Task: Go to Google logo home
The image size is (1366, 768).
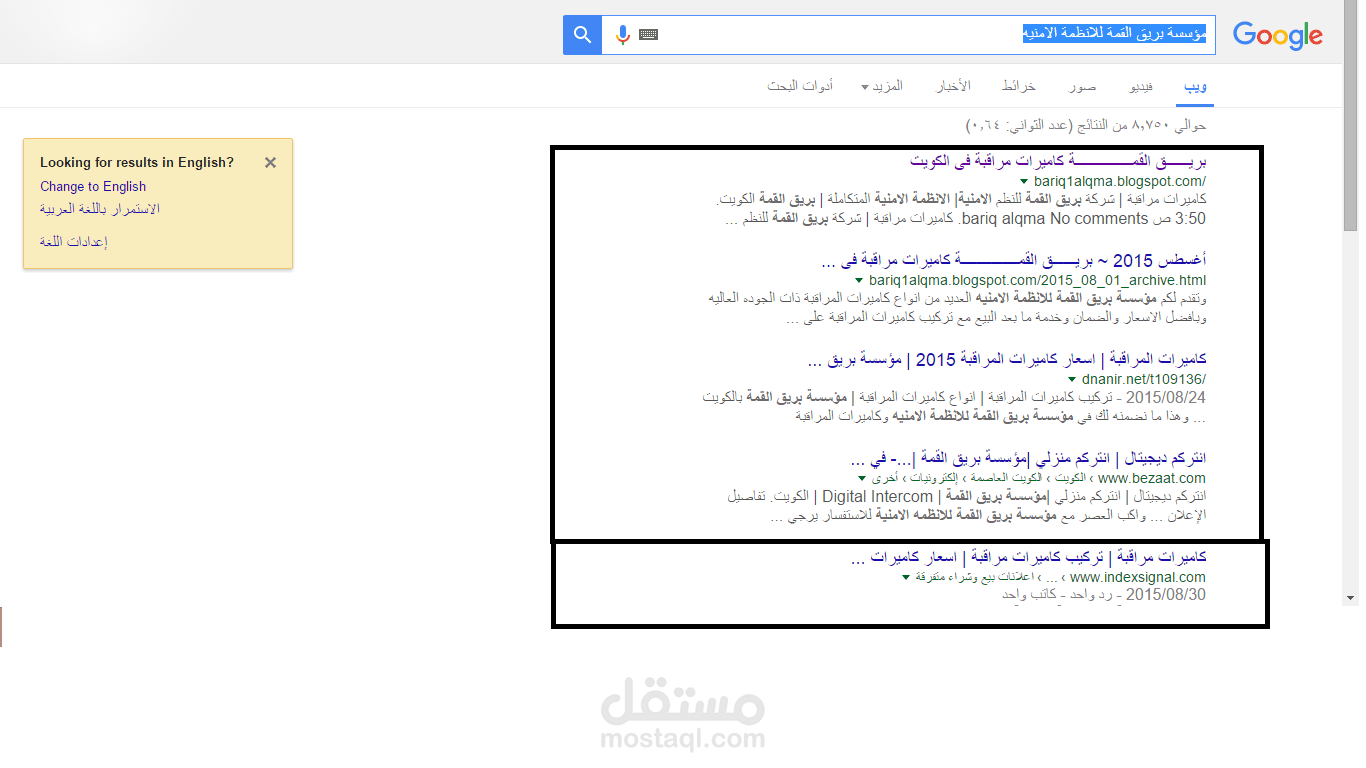Action: (x=1277, y=36)
